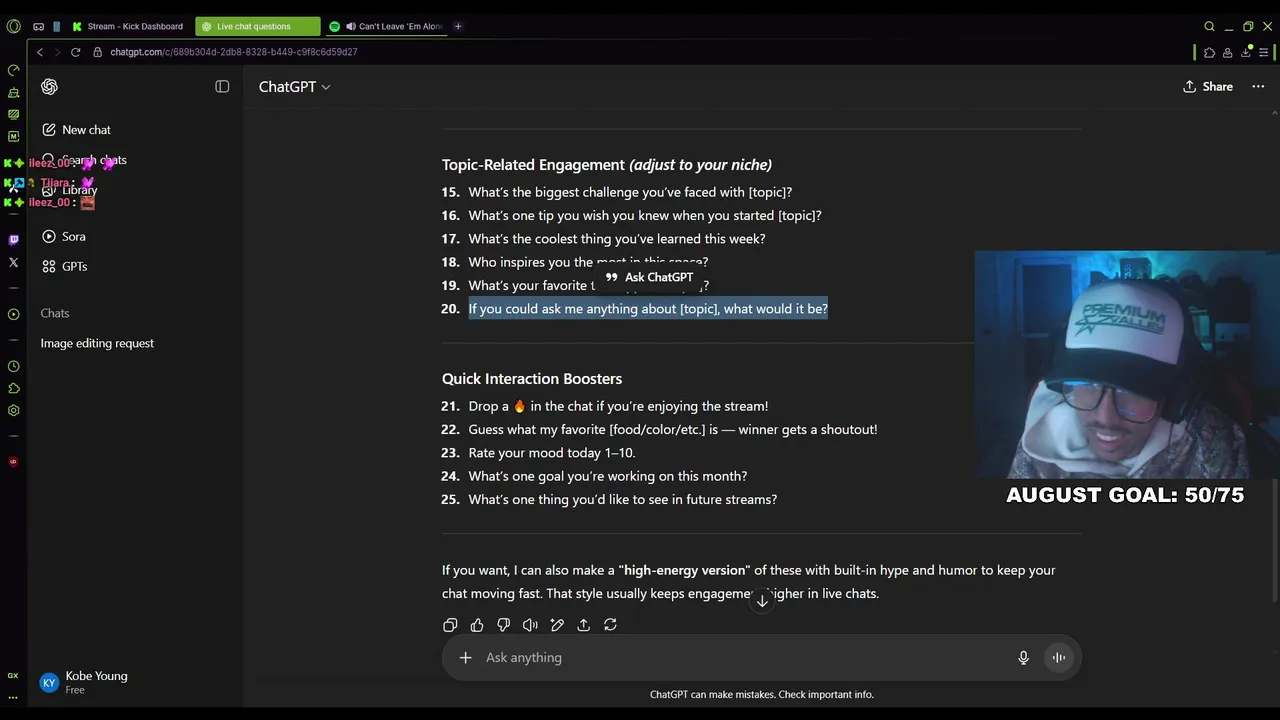Image resolution: width=1280 pixels, height=720 pixels.
Task: Open history clock in browser sidebar
Action: coord(13,367)
